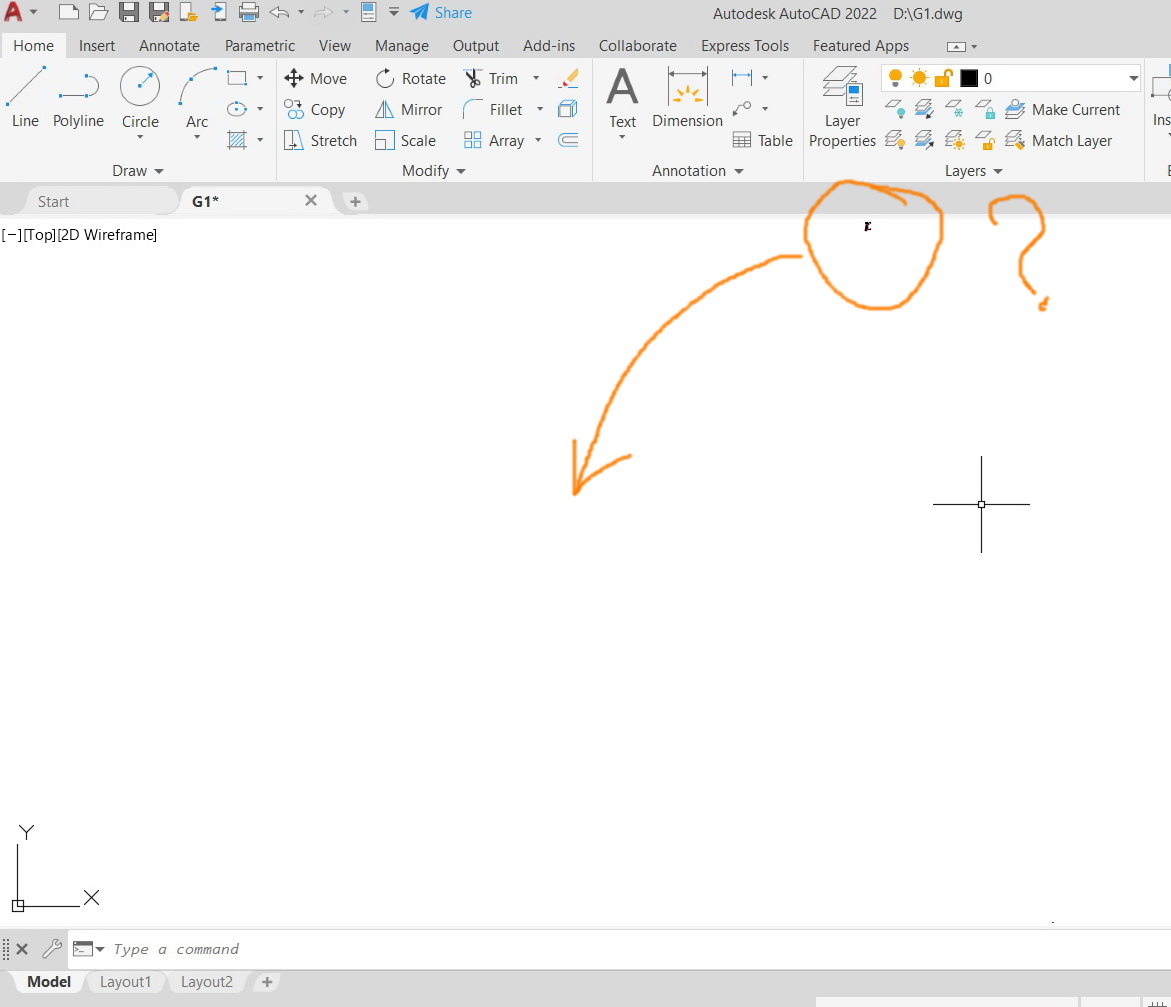Toggle the light bulb to turn layer off

[x=893, y=77]
